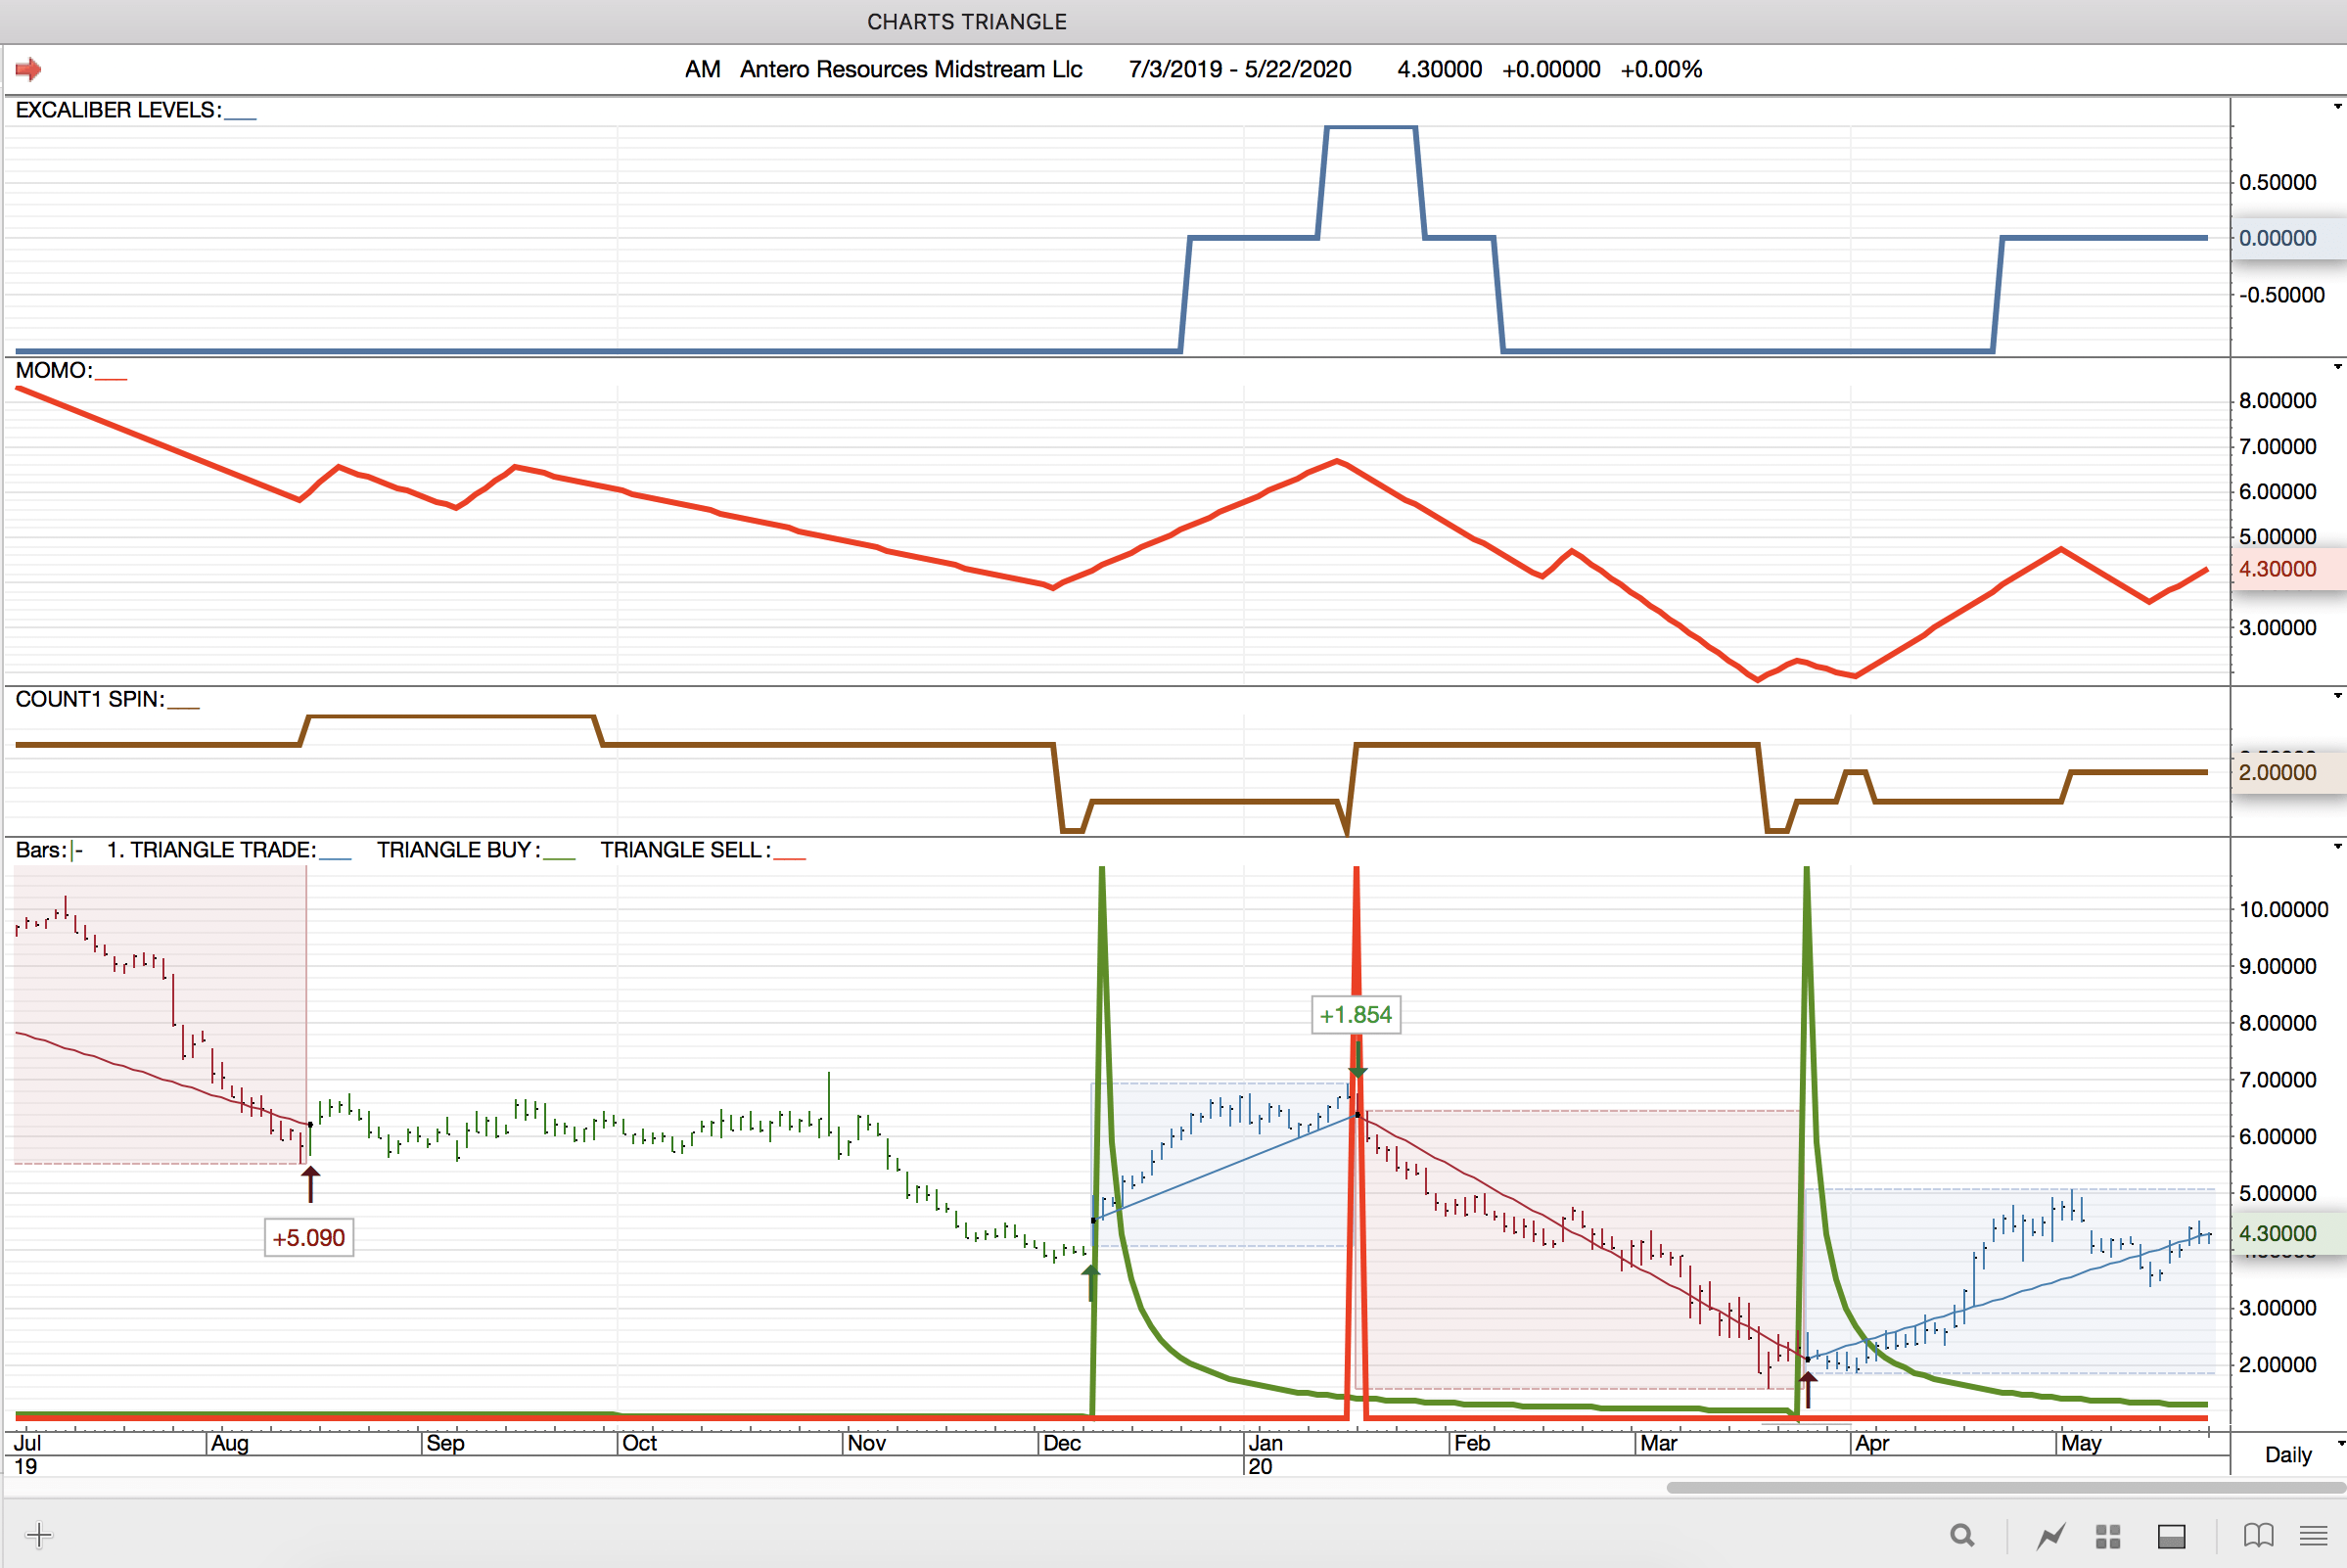Open the book icon in bottom toolbar
The image size is (2347, 1568).
pos(2258,1535)
